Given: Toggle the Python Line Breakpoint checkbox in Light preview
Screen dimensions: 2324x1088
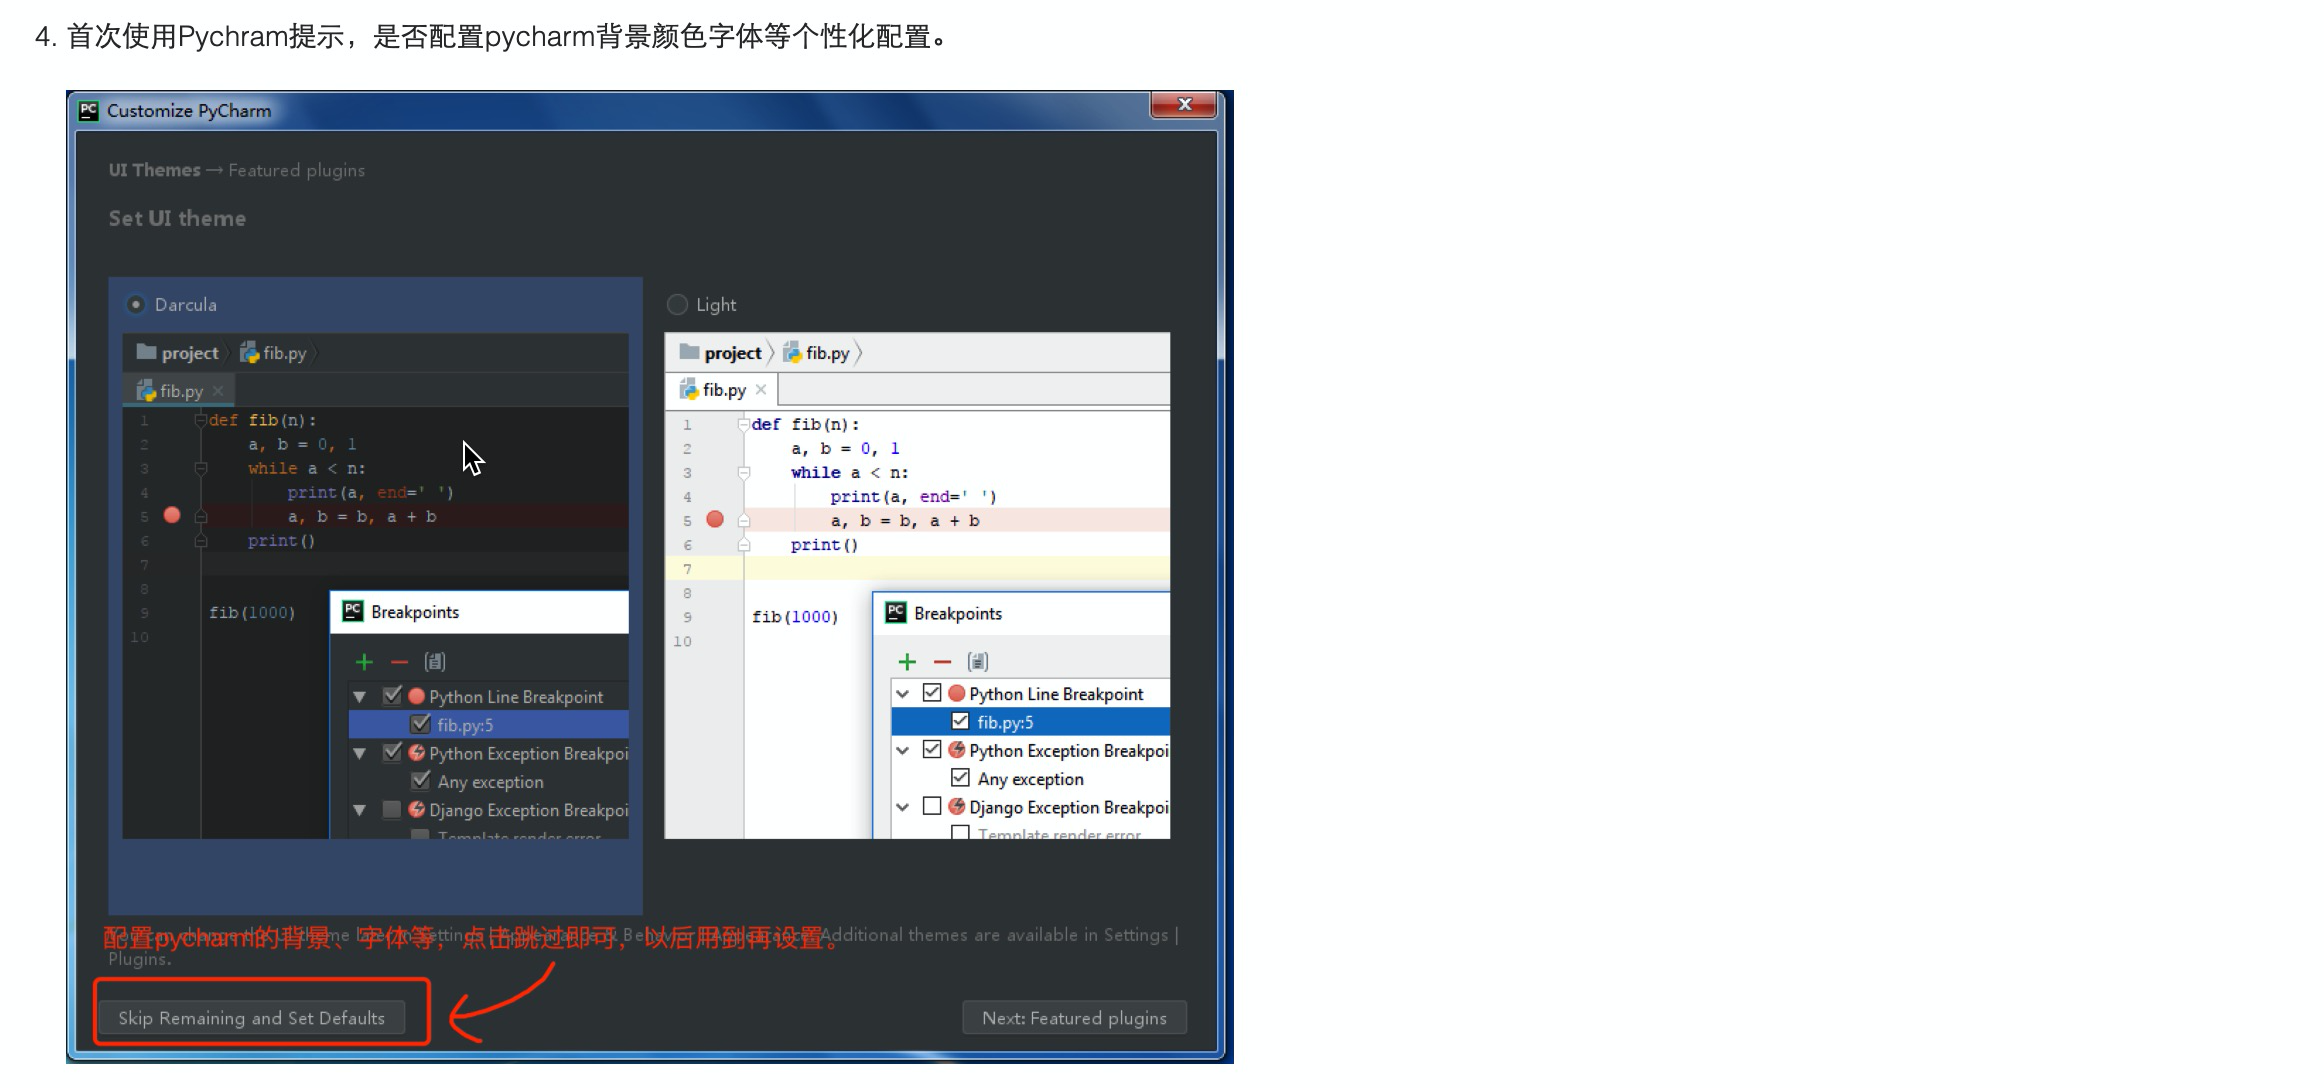Looking at the screenshot, I should pyautogui.click(x=932, y=692).
